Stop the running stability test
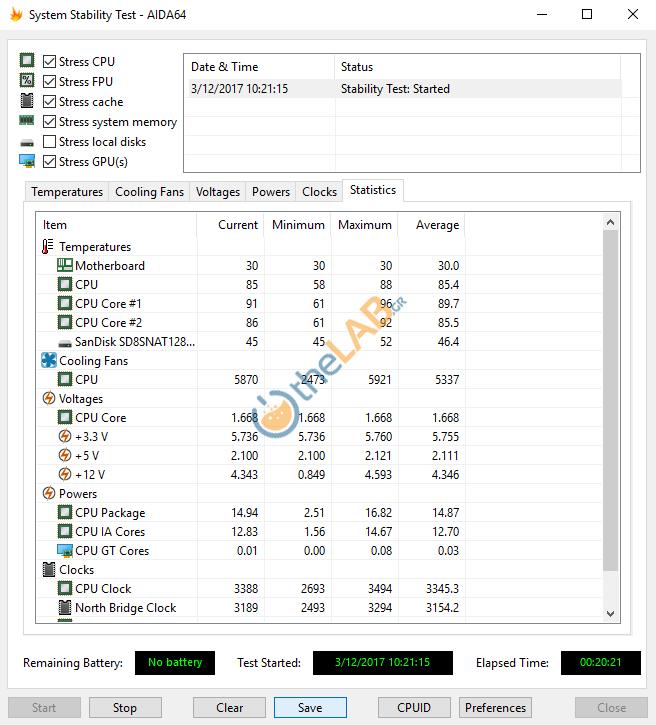Viewport: 656px width, 725px height. [x=125, y=707]
